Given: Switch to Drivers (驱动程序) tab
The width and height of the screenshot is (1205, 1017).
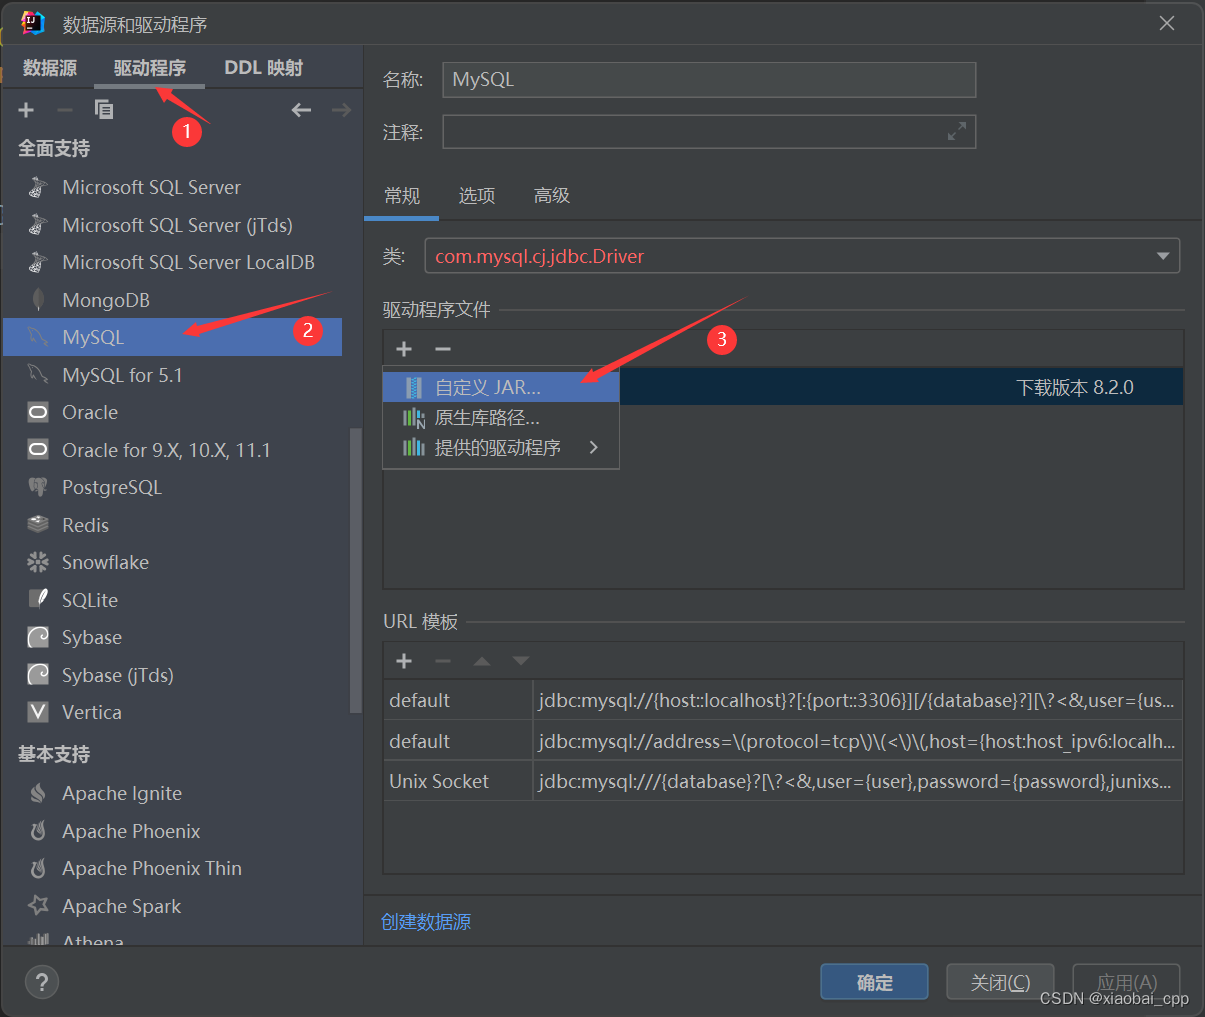Looking at the screenshot, I should 150,68.
